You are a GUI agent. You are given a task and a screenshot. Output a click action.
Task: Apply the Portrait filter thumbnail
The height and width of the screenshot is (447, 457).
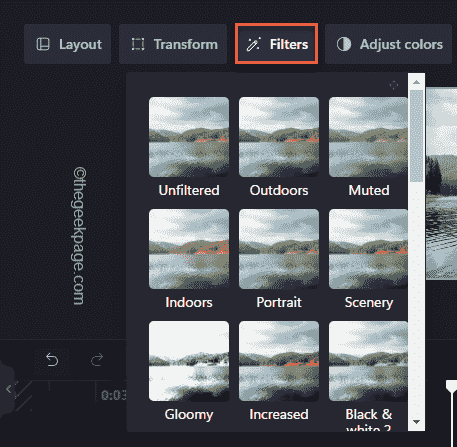(279, 249)
